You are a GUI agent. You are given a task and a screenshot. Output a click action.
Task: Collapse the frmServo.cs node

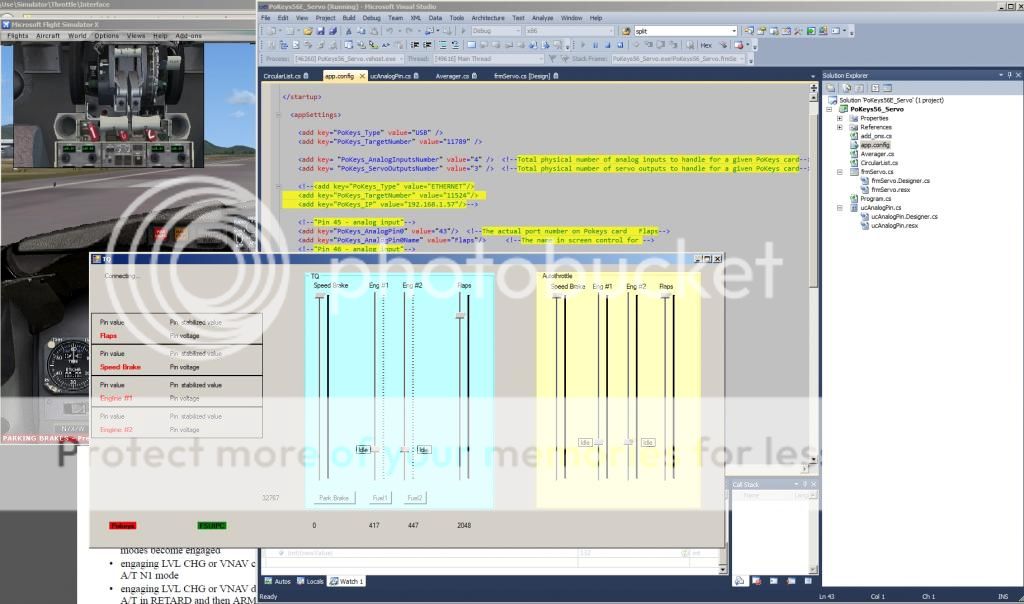pos(840,172)
